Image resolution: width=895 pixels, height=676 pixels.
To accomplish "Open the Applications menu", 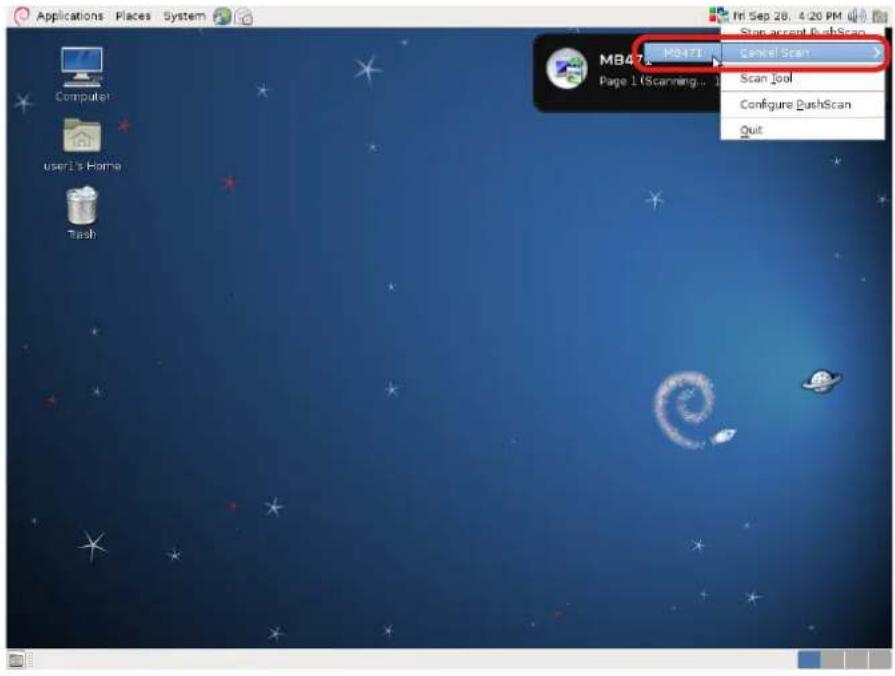I will (x=70, y=16).
